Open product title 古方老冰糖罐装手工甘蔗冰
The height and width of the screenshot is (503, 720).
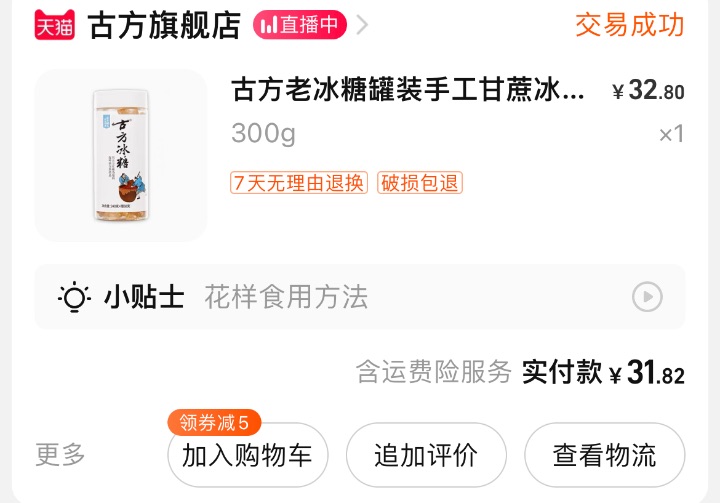tap(408, 90)
